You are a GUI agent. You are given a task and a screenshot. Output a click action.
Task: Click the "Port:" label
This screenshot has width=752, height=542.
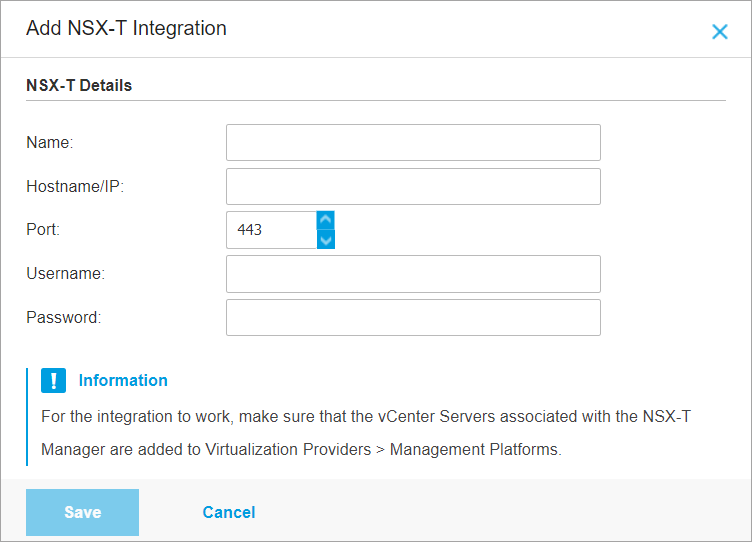tap(43, 230)
